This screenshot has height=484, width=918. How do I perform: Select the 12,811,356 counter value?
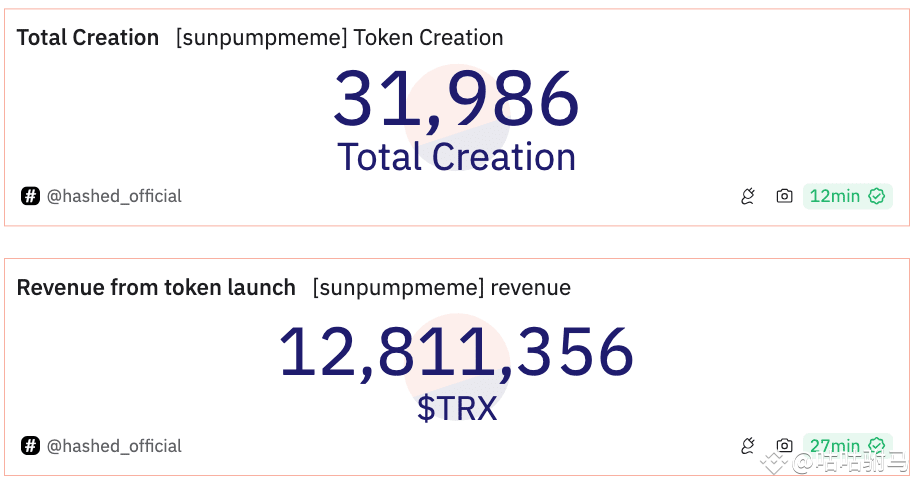click(x=456, y=352)
